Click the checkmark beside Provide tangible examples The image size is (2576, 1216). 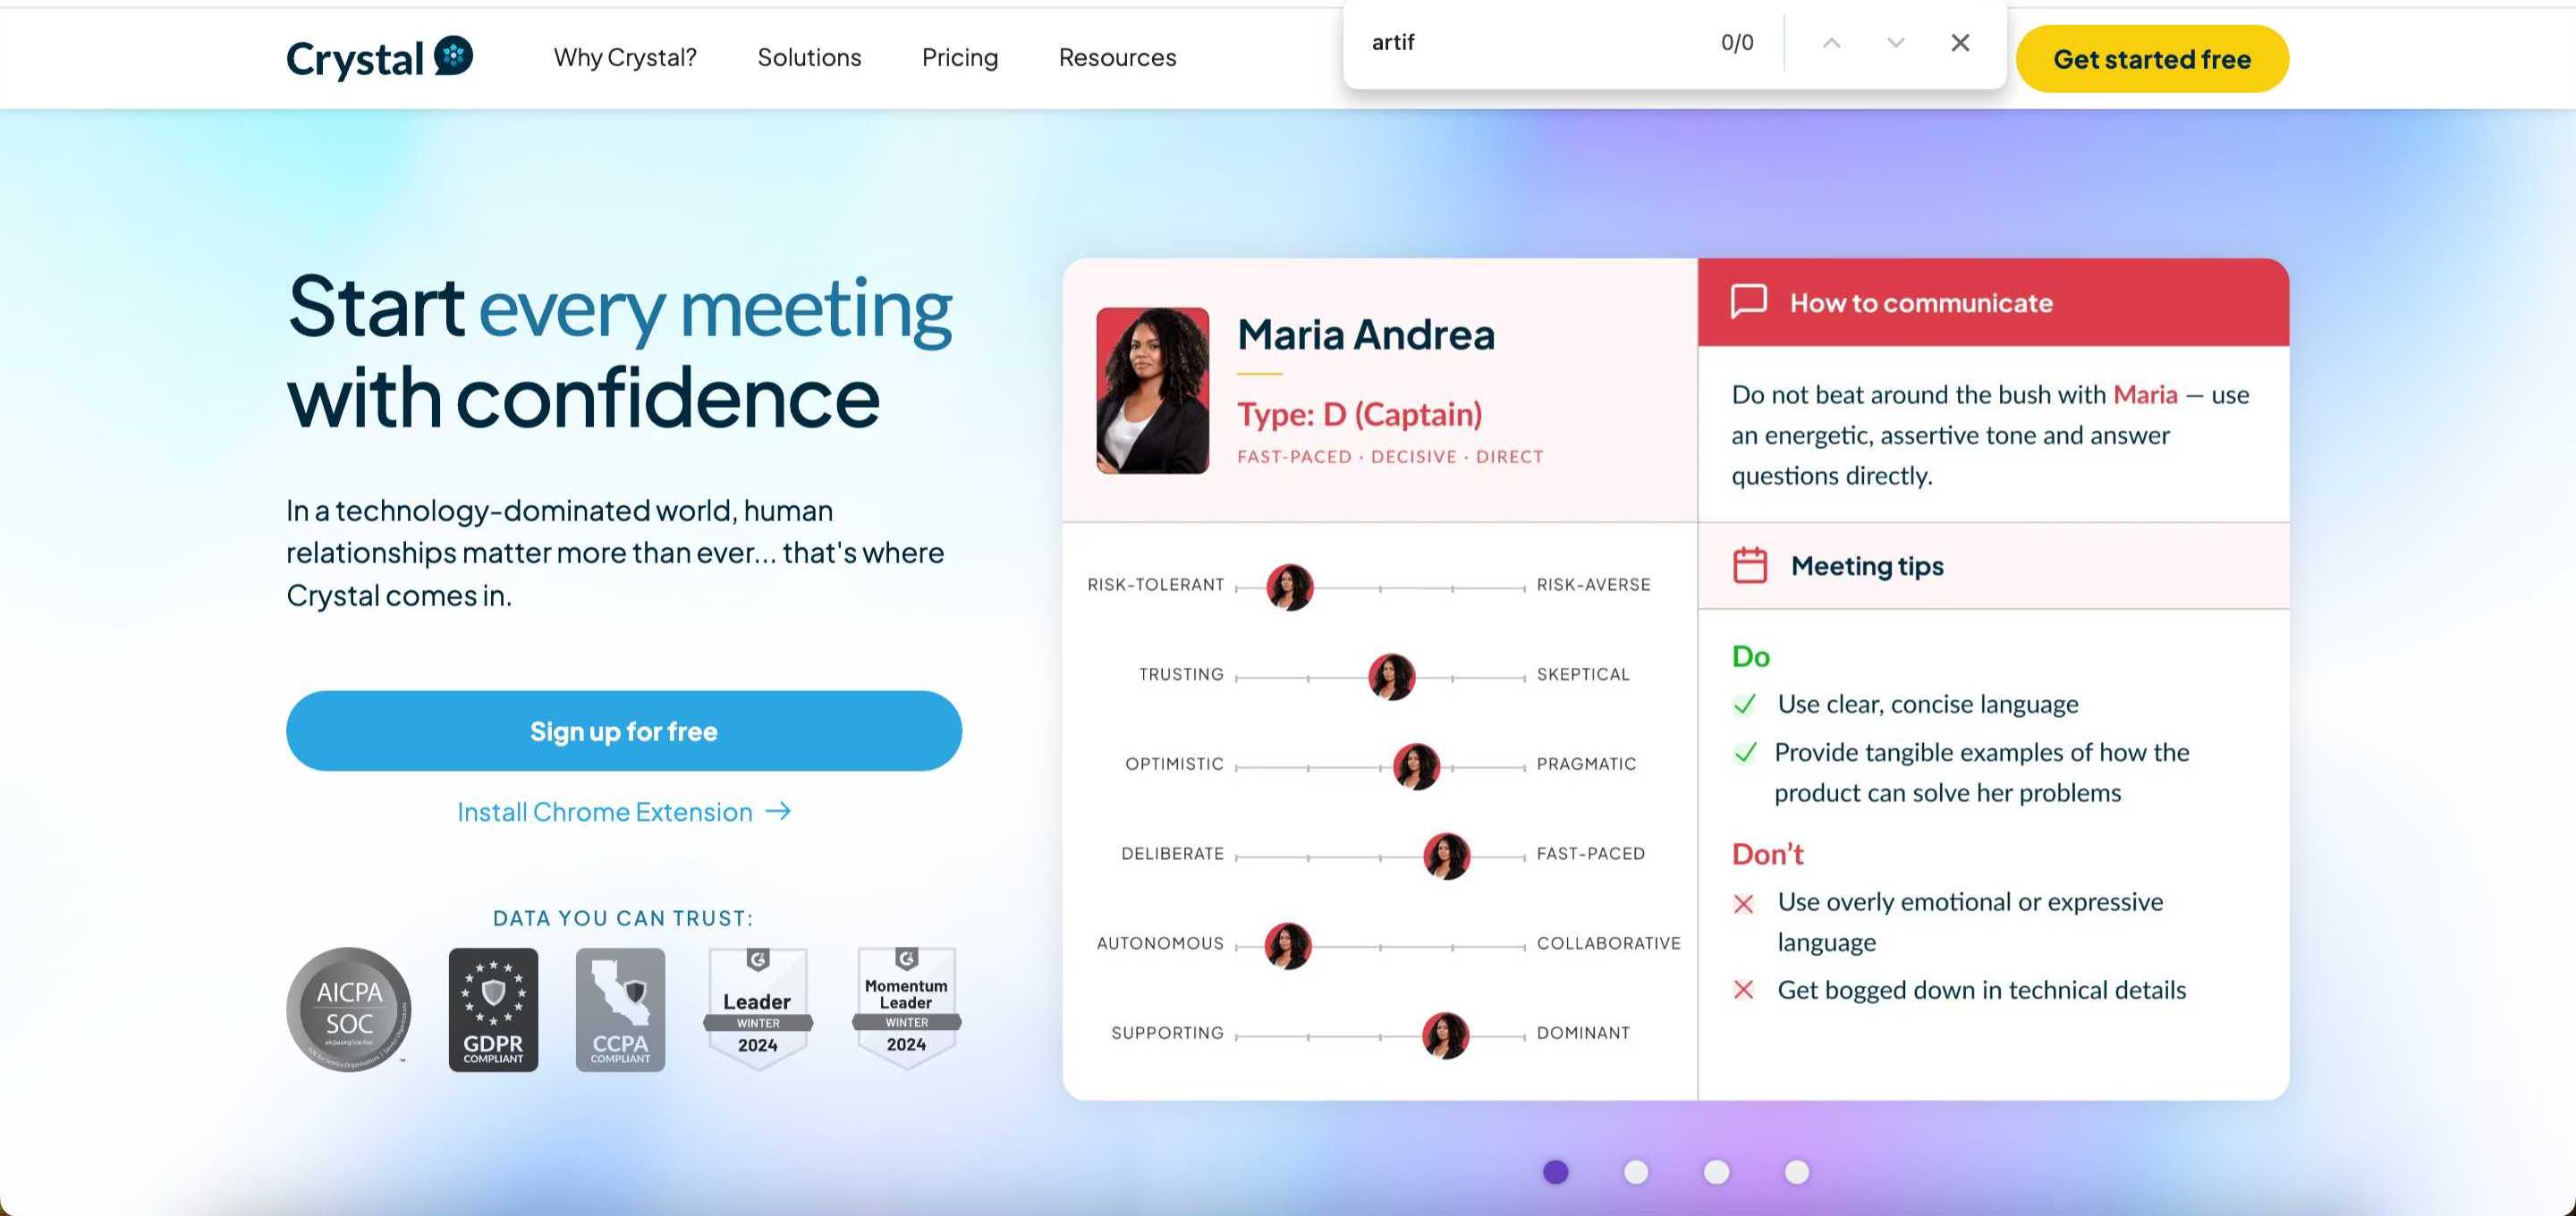(1745, 753)
